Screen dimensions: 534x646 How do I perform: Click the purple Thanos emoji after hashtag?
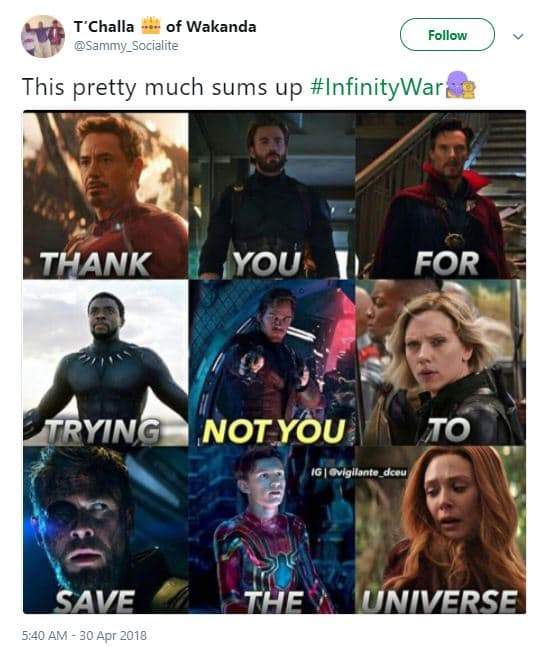point(461,84)
